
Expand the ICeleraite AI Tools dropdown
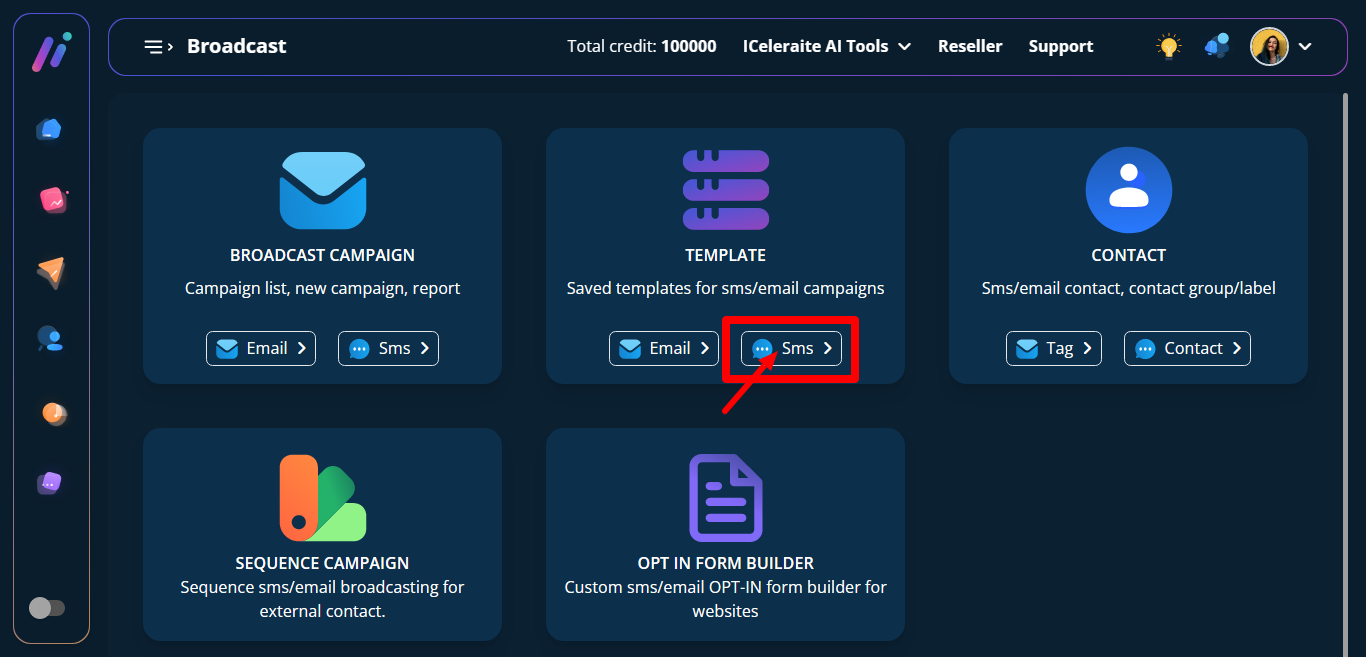click(x=826, y=46)
